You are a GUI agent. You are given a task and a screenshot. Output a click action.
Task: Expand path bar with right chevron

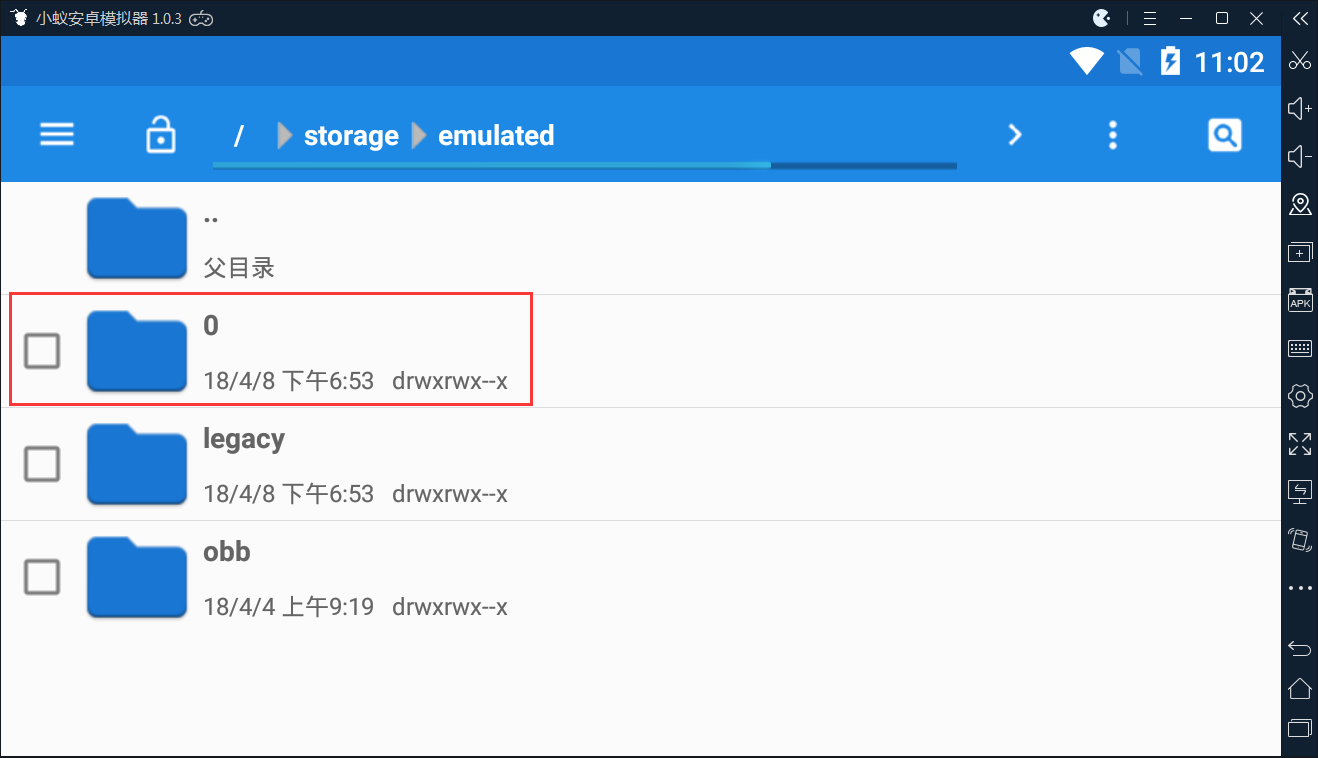tap(1015, 135)
